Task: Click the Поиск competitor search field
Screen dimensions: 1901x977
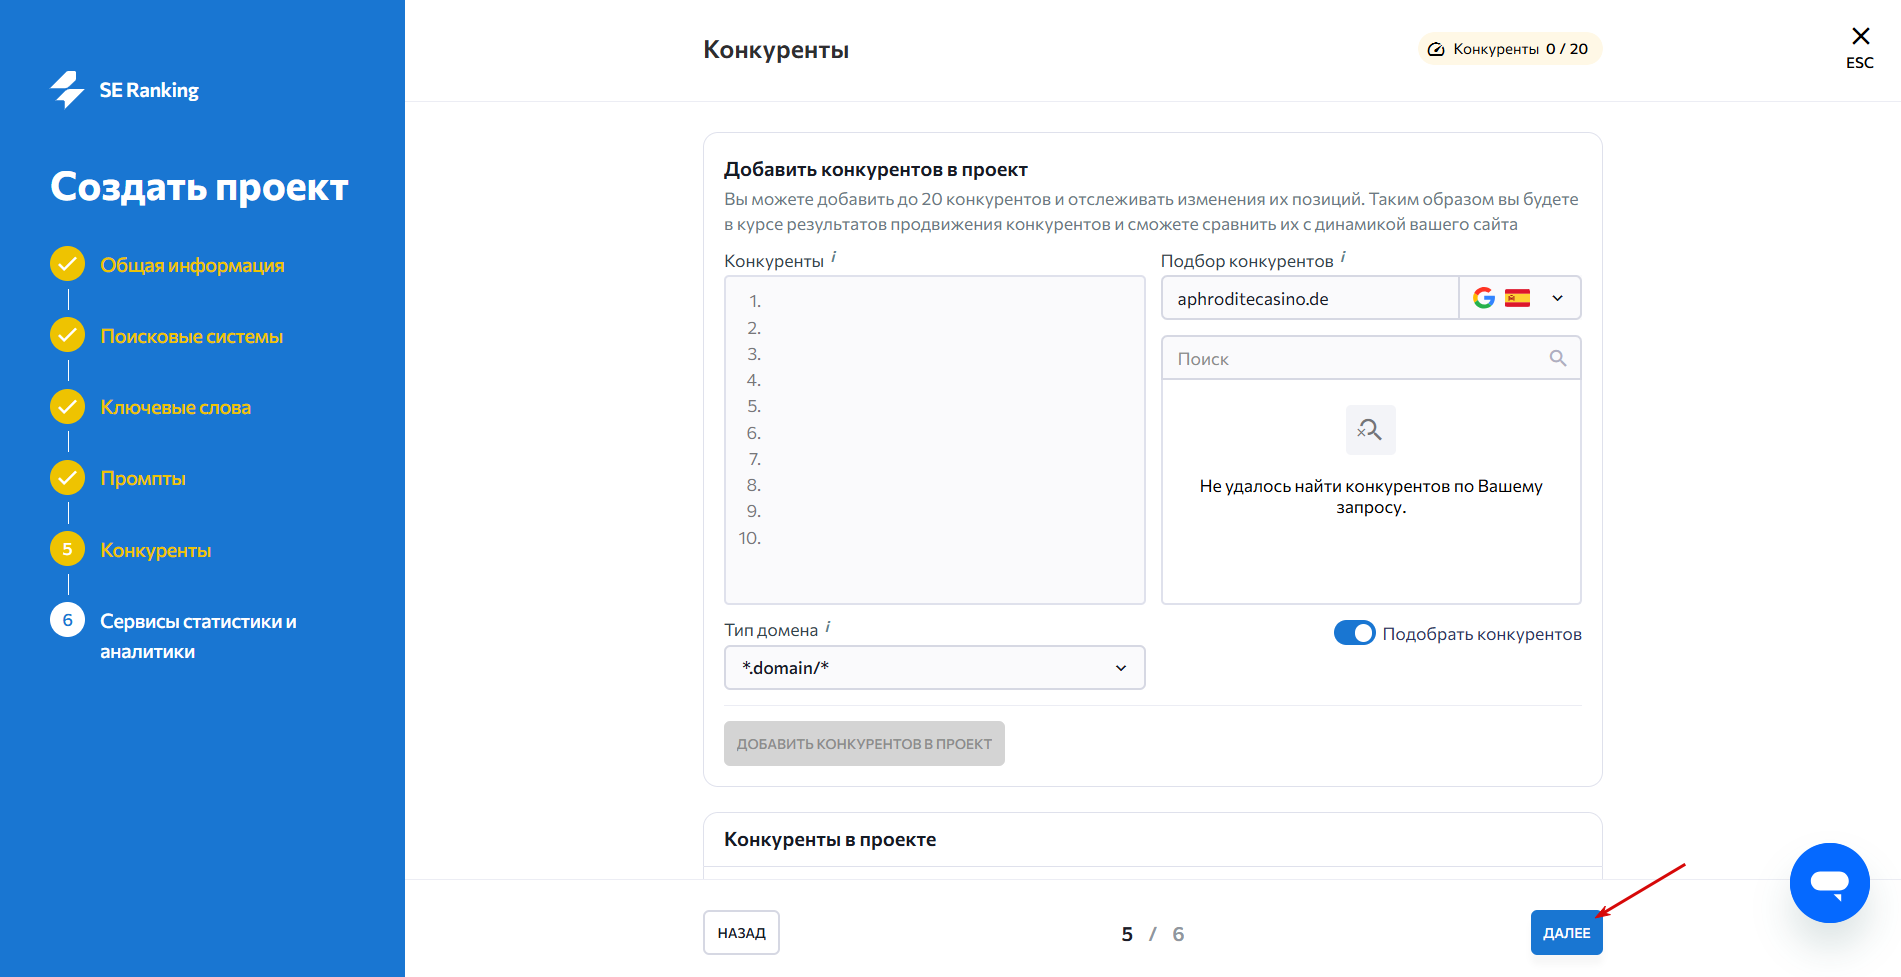Action: [x=1360, y=358]
